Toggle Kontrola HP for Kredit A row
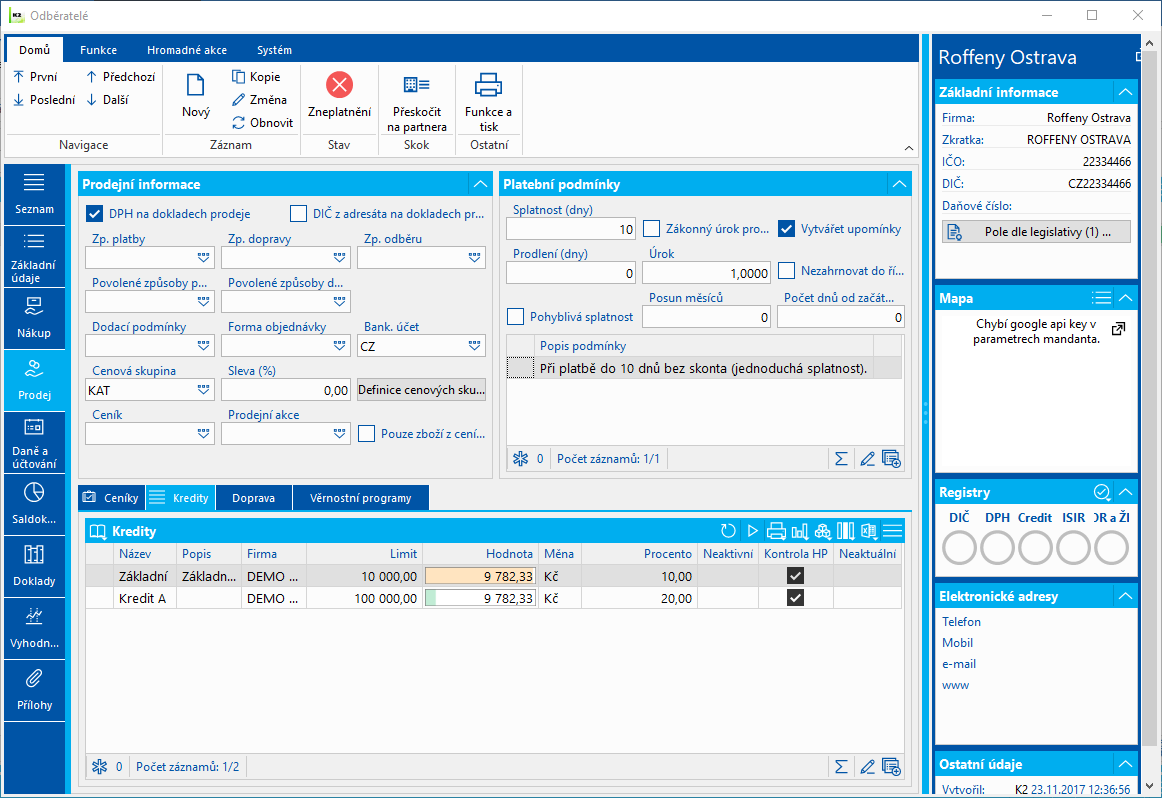Viewport: 1162px width, 798px height. [x=795, y=598]
